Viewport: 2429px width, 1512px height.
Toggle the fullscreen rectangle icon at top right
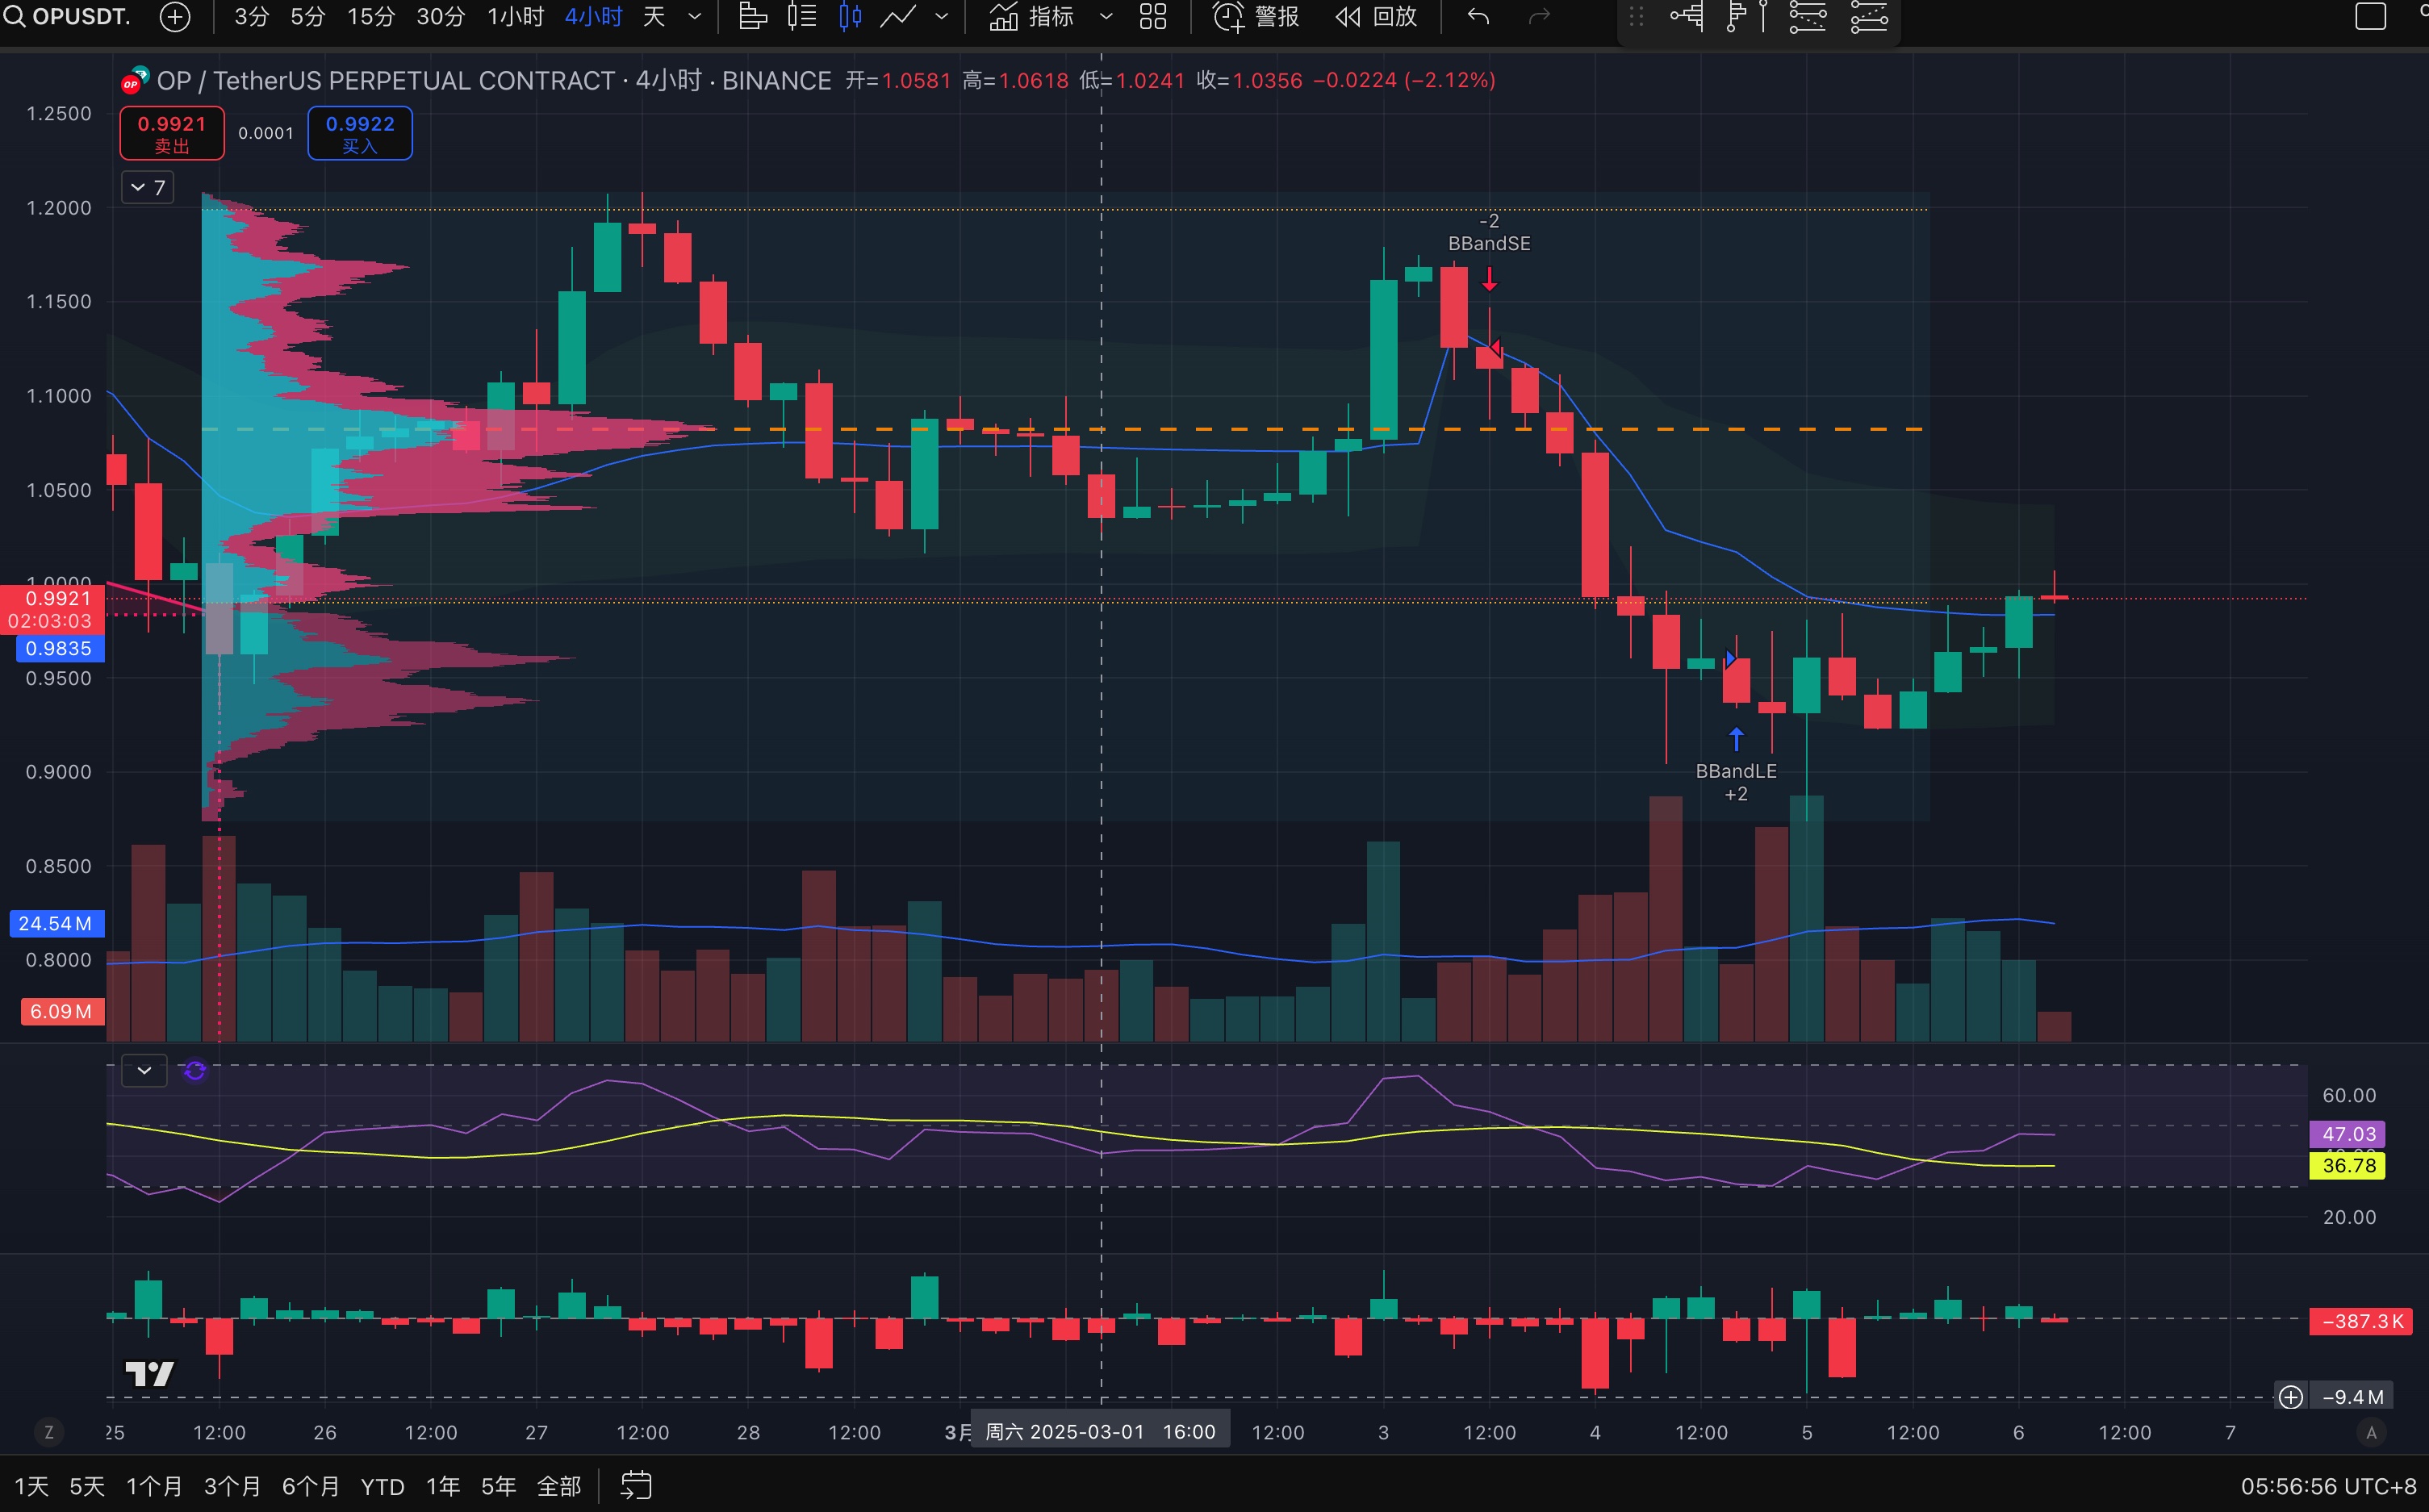[2370, 17]
